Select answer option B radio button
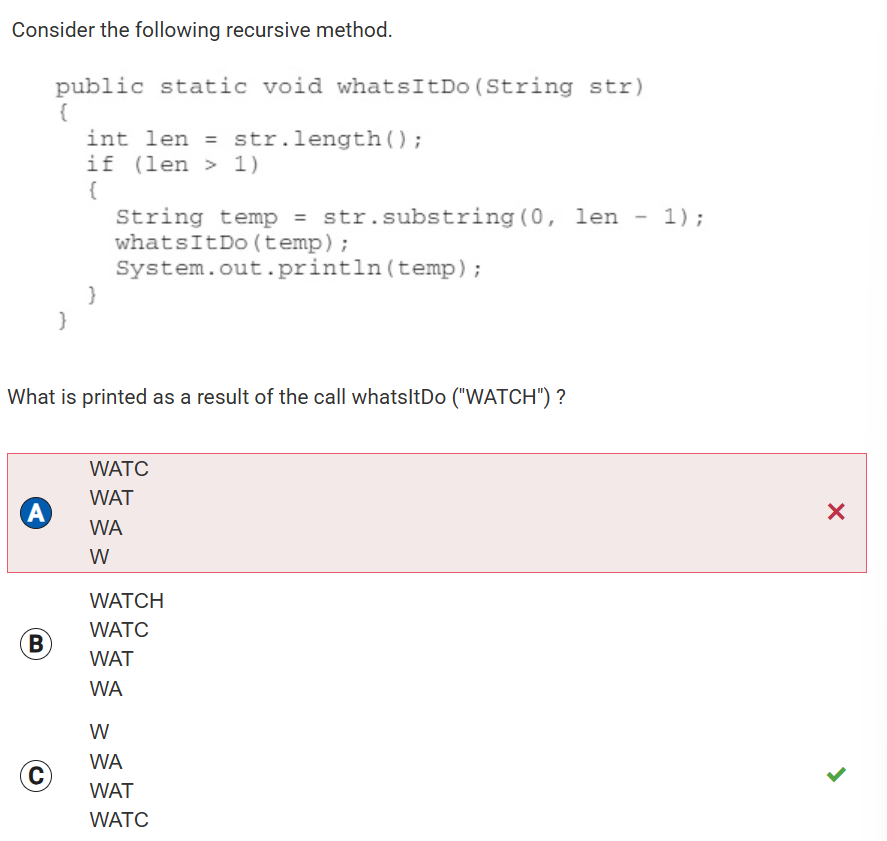Image resolution: width=887 pixels, height=841 pixels. (x=36, y=644)
